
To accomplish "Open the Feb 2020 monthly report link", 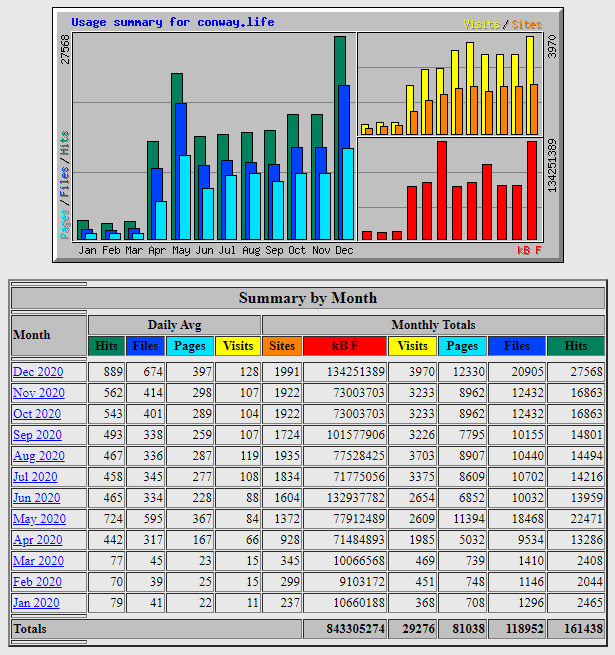I will pyautogui.click(x=37, y=581).
